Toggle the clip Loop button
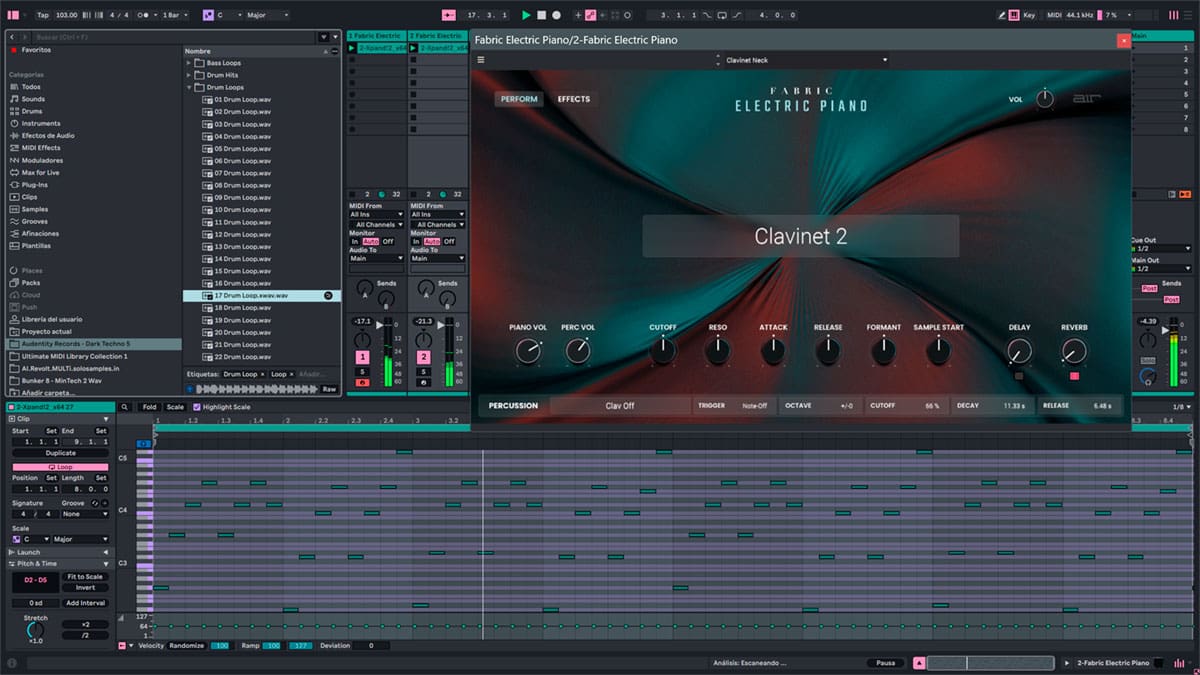The image size is (1200, 675). coord(60,467)
